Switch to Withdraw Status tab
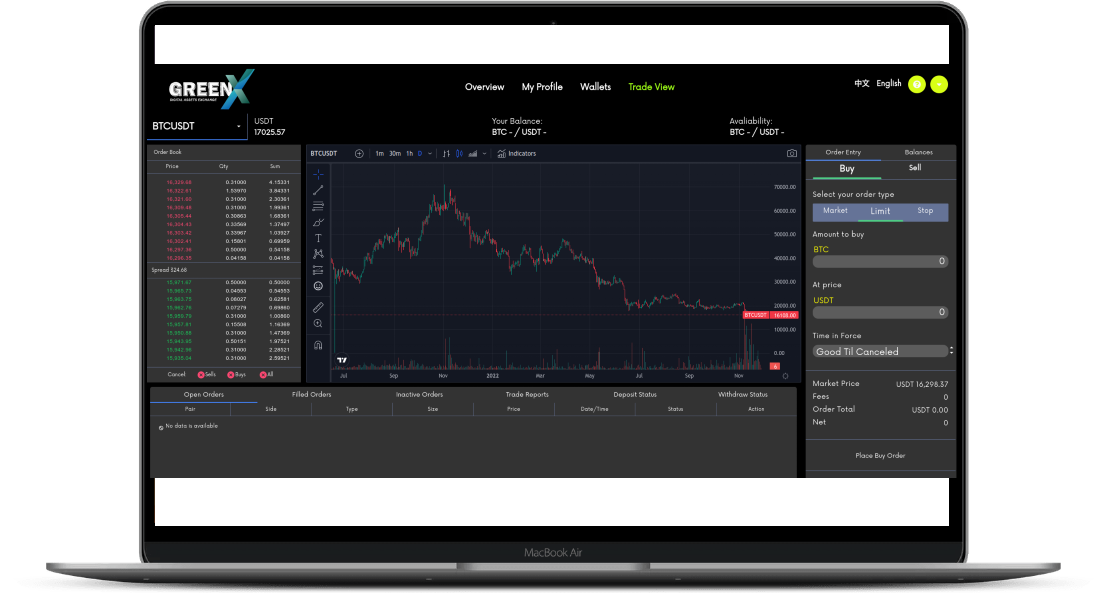The width and height of the screenshot is (1107, 593). (743, 395)
